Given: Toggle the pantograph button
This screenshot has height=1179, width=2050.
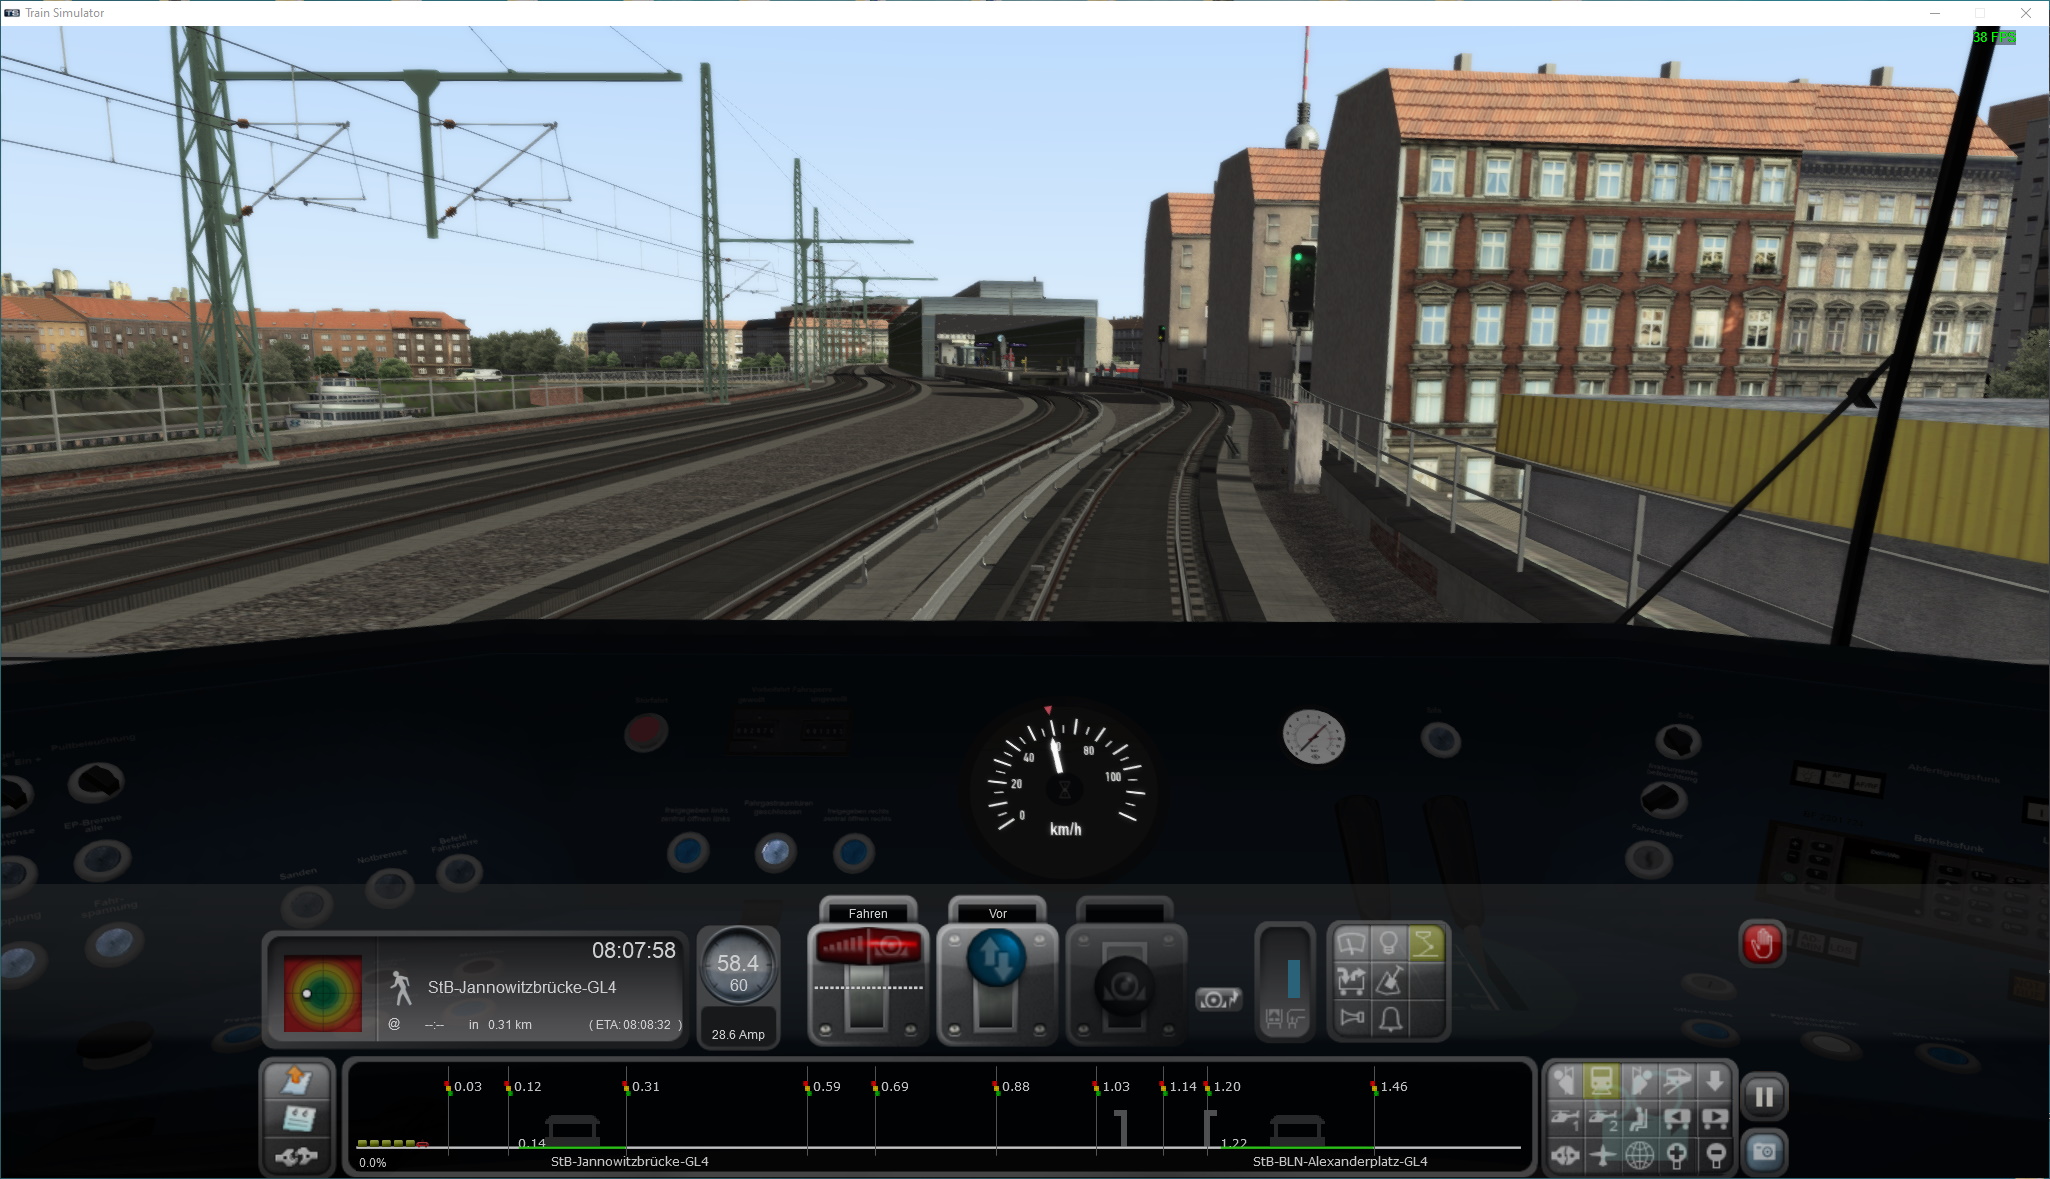Looking at the screenshot, I should (x=1426, y=943).
